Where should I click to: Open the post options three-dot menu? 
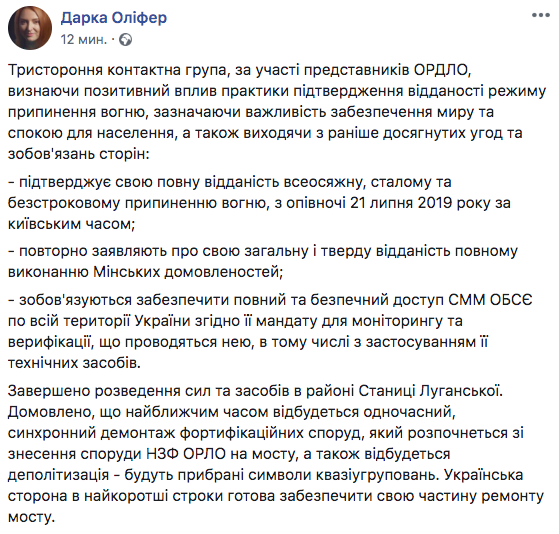540,15
